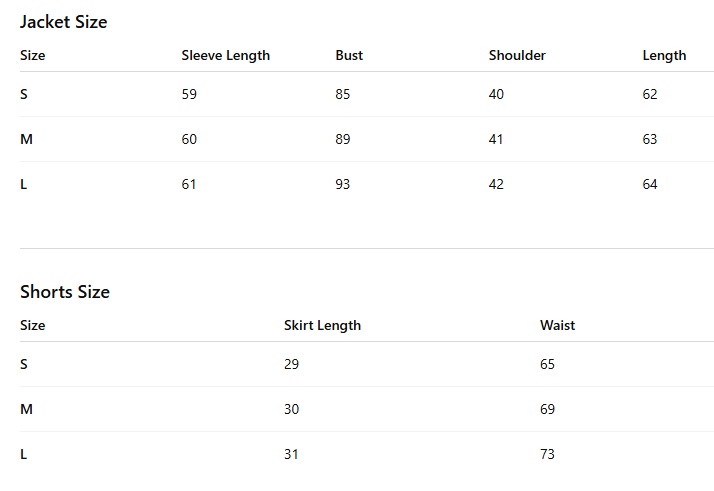Select the Sleeve Length column header
Screen dimensions: 714x491
(225, 56)
